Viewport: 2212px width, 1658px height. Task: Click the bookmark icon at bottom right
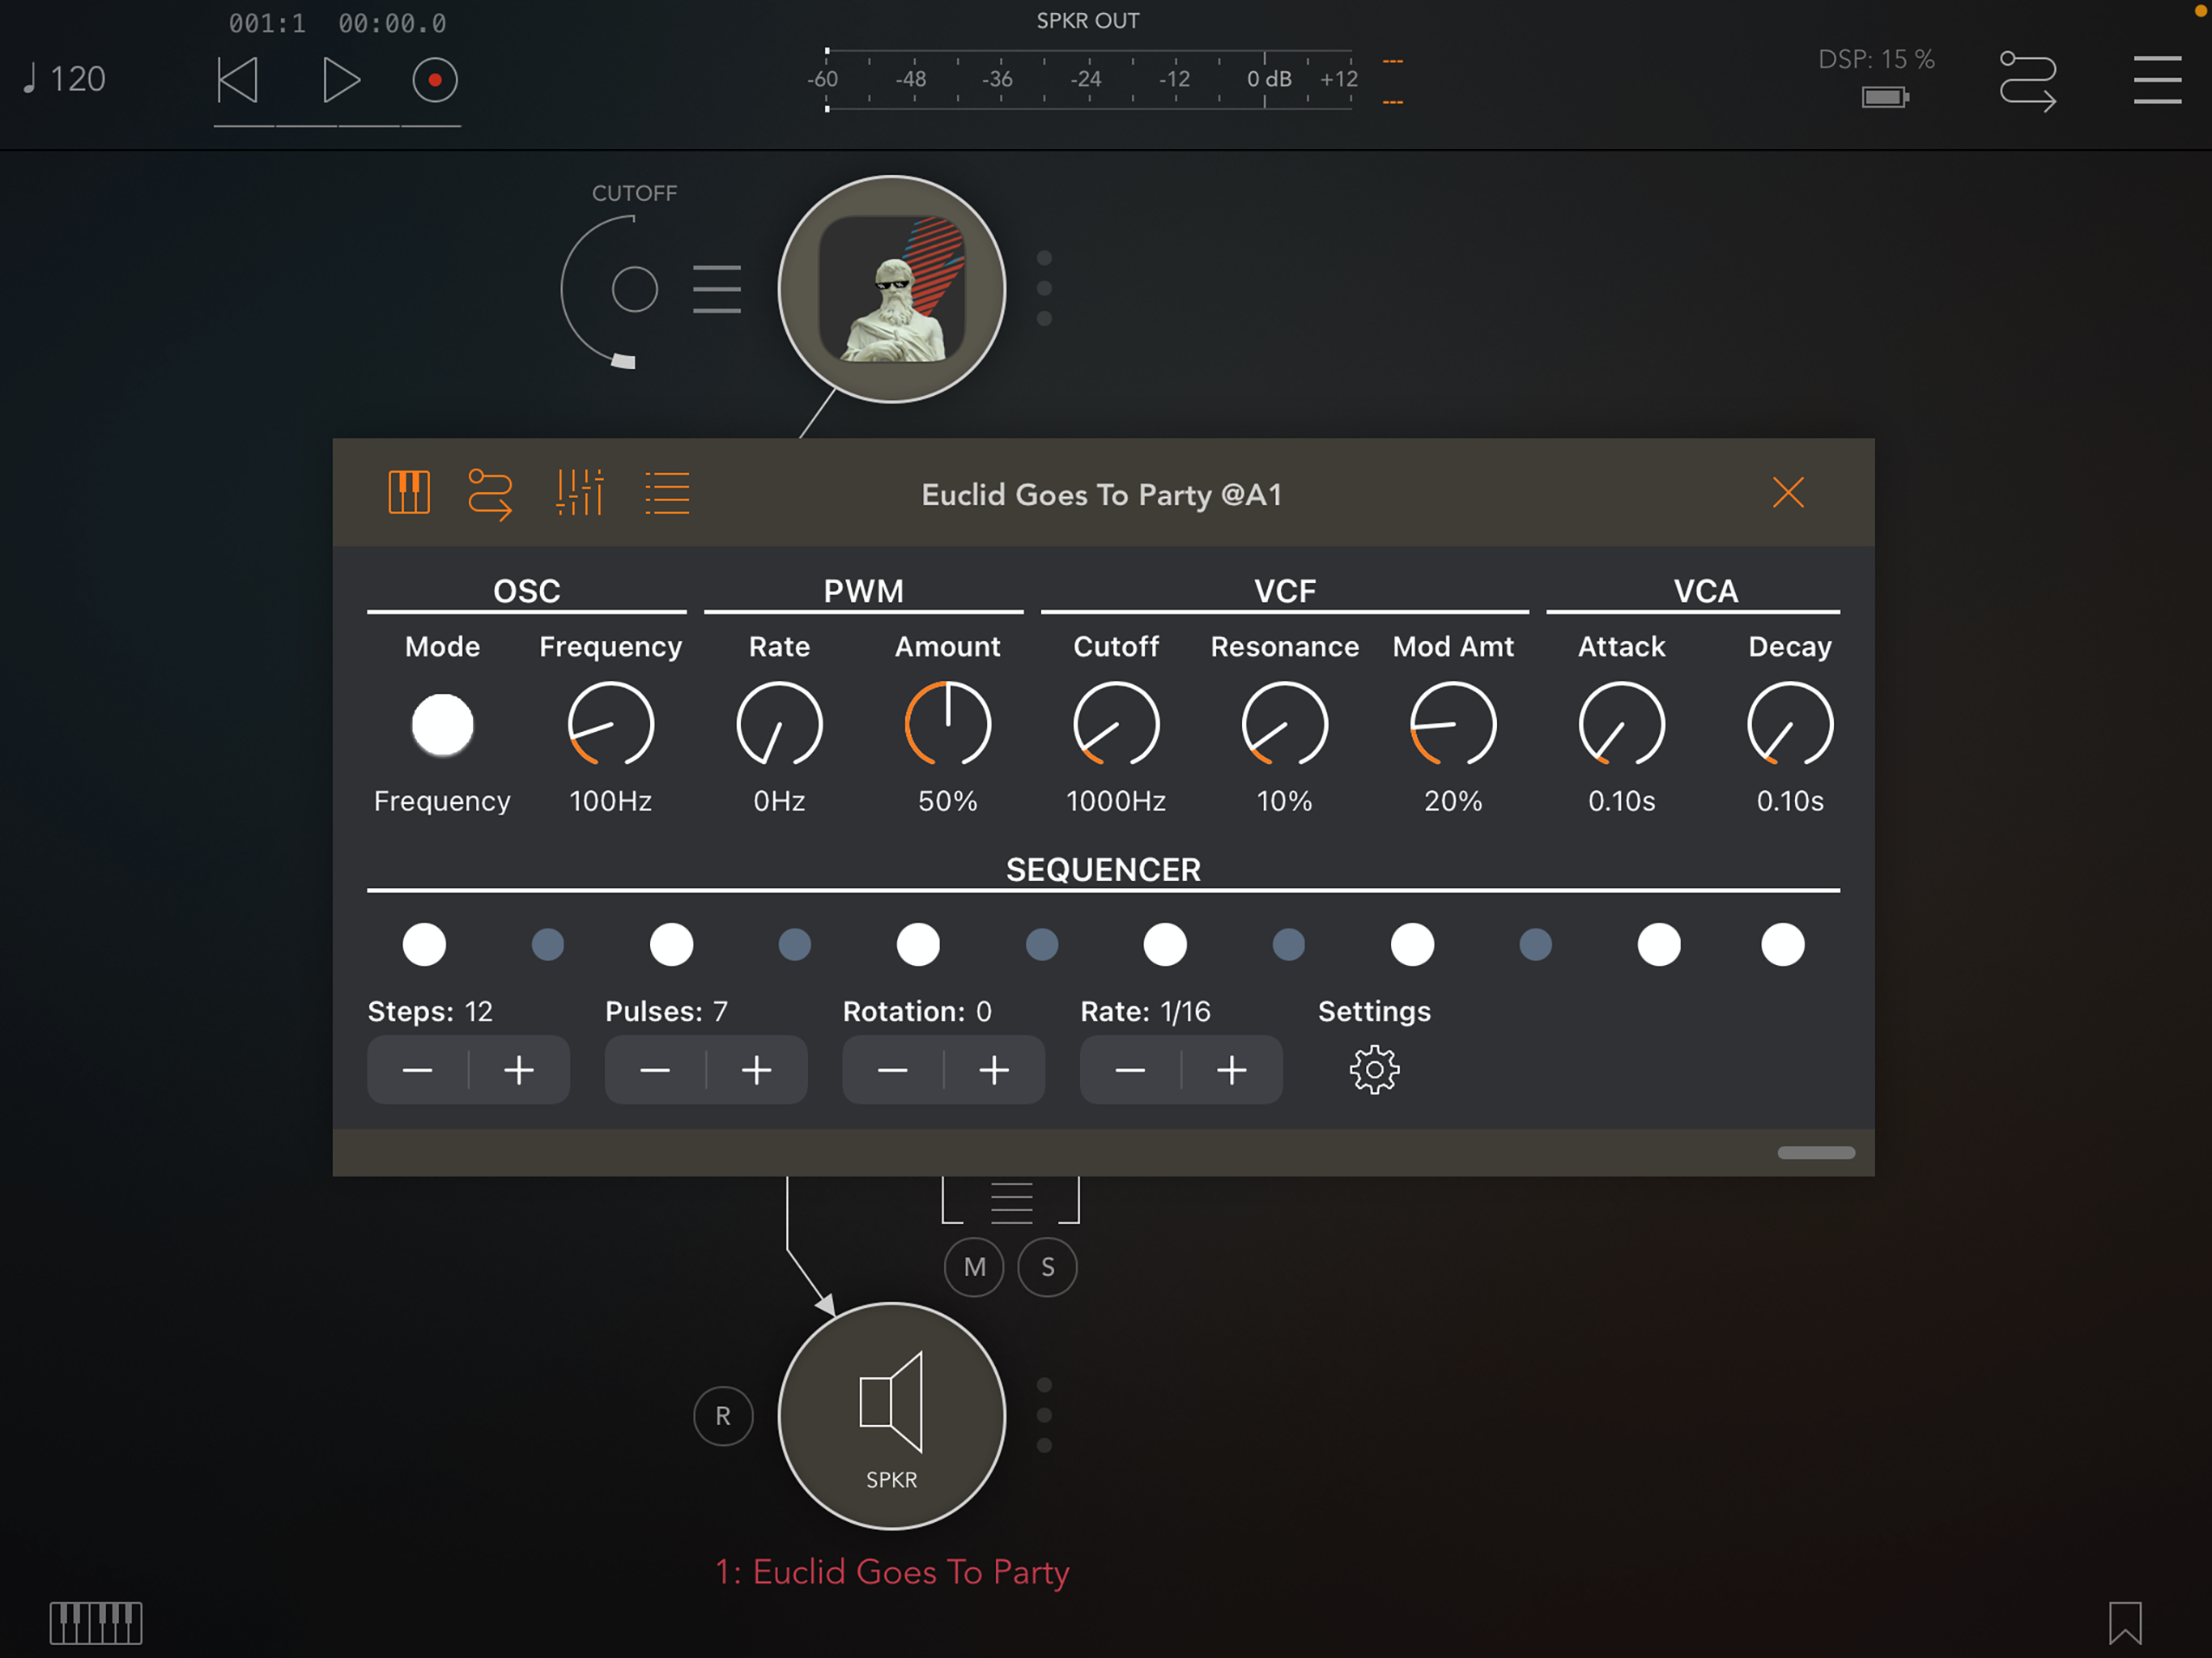(x=2125, y=1622)
